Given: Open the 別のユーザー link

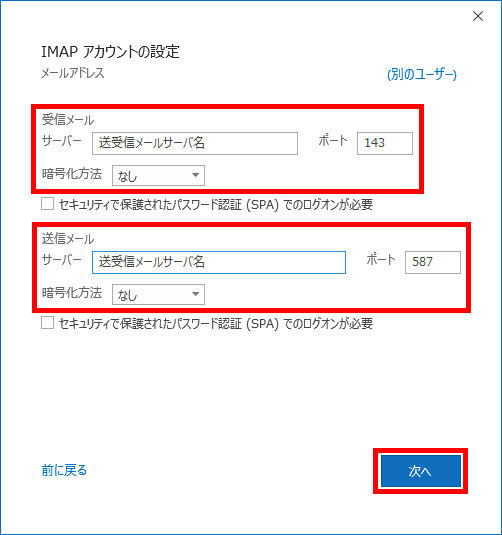Looking at the screenshot, I should tap(422, 74).
